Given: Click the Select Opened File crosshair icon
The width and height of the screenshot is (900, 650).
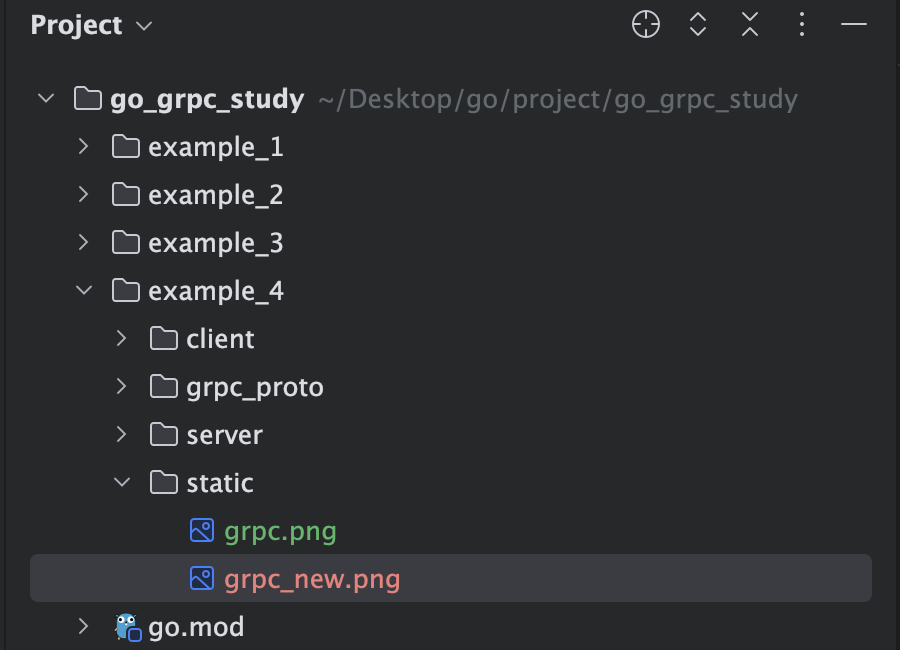Looking at the screenshot, I should tap(646, 25).
